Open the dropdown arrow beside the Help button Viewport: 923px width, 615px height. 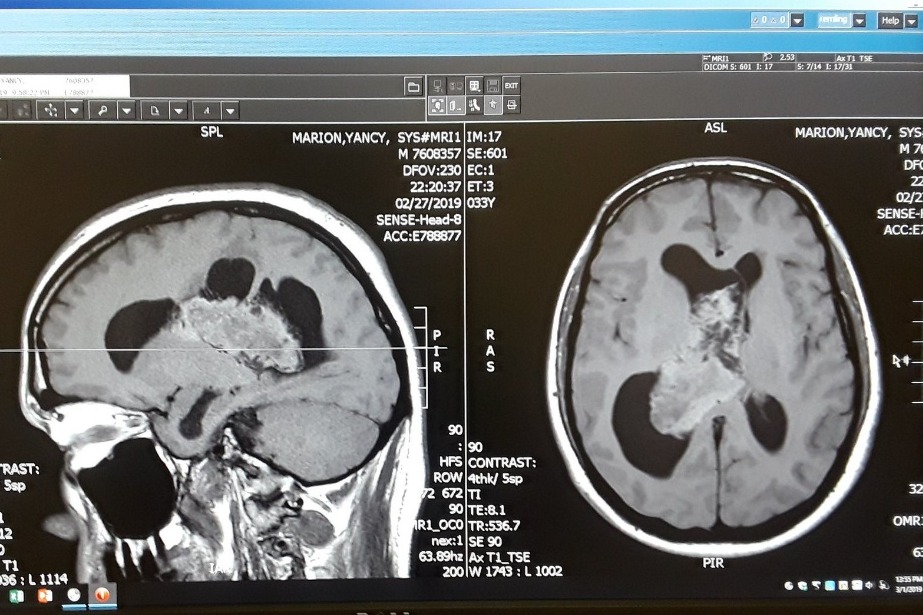point(911,20)
